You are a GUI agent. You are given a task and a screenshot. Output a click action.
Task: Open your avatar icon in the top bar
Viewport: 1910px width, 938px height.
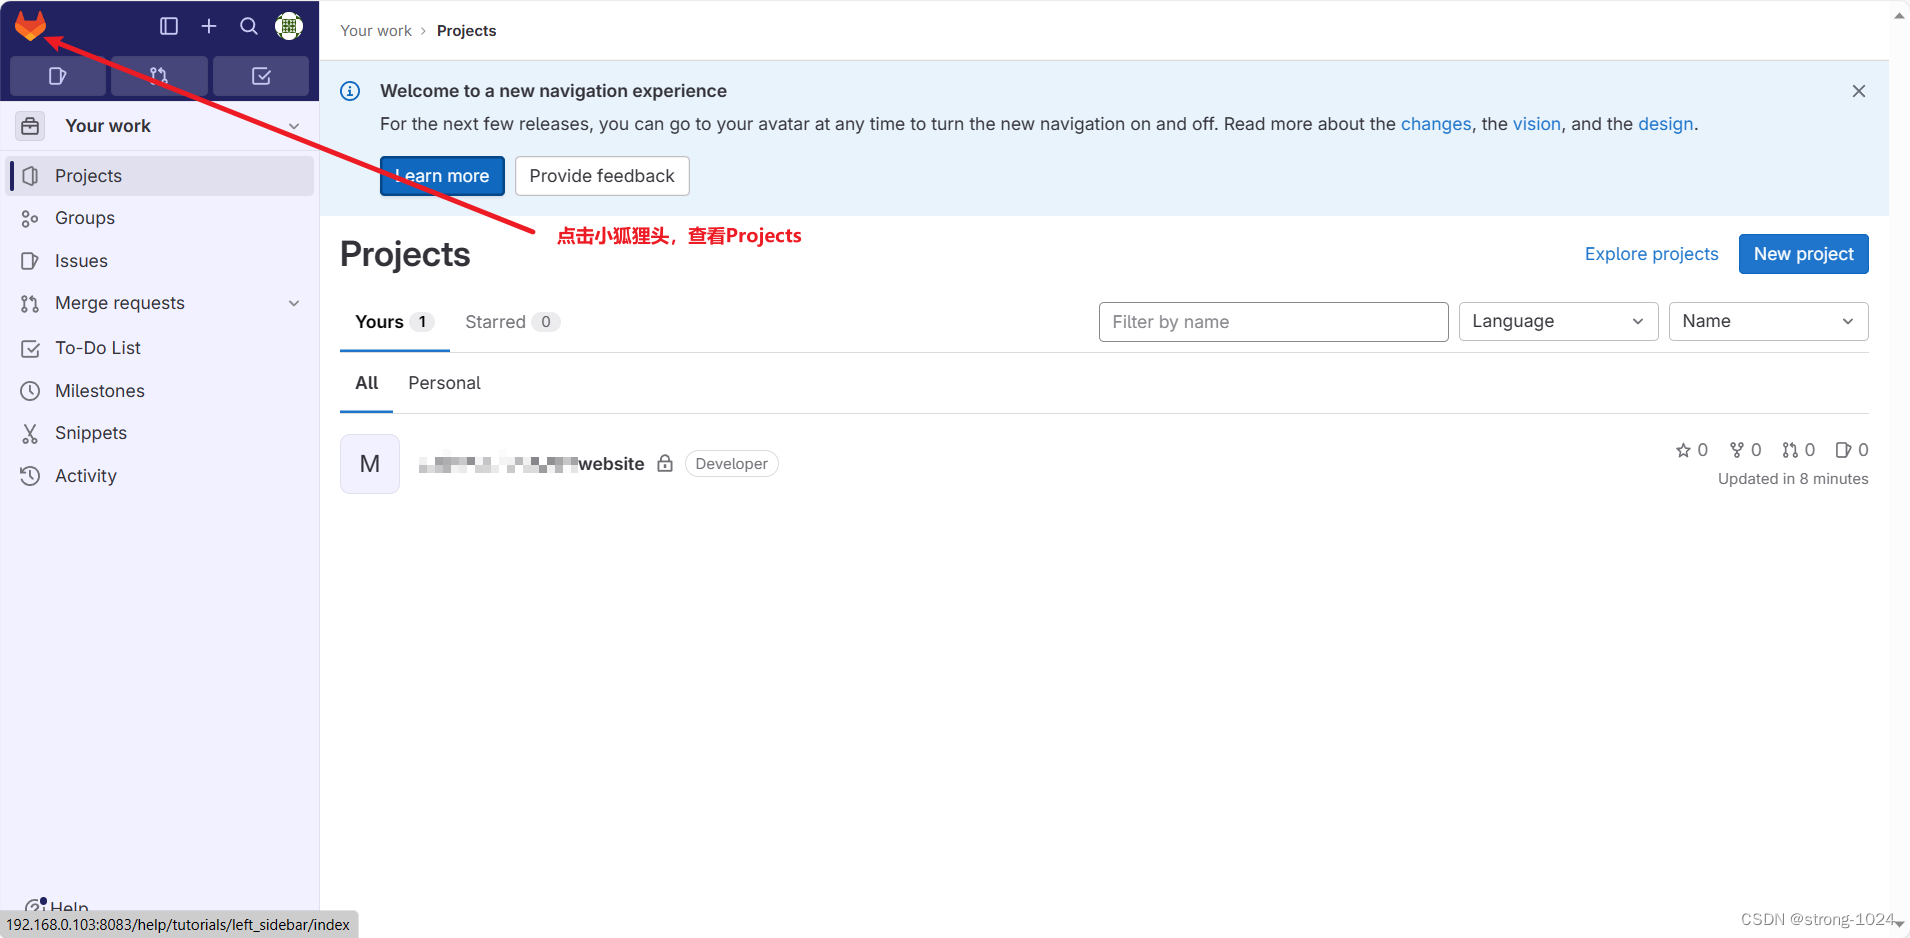point(288,26)
